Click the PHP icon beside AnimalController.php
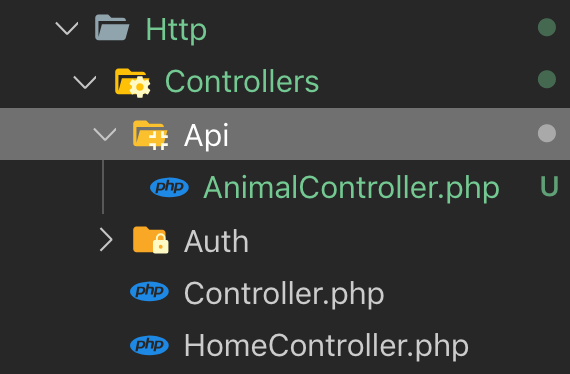 pyautogui.click(x=169, y=187)
